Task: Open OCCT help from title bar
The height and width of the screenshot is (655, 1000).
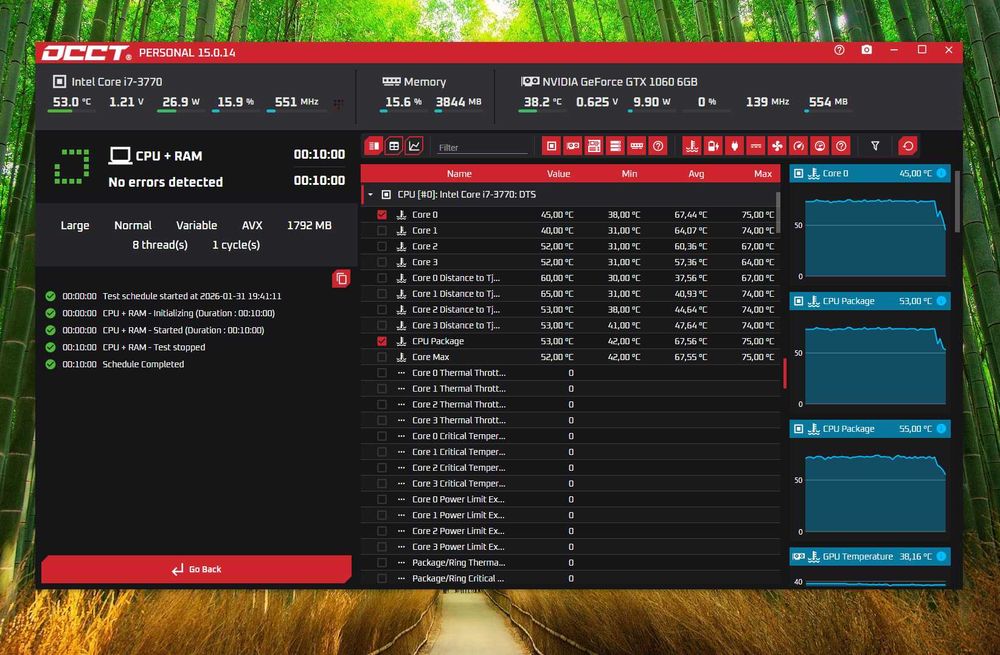Action: (839, 50)
